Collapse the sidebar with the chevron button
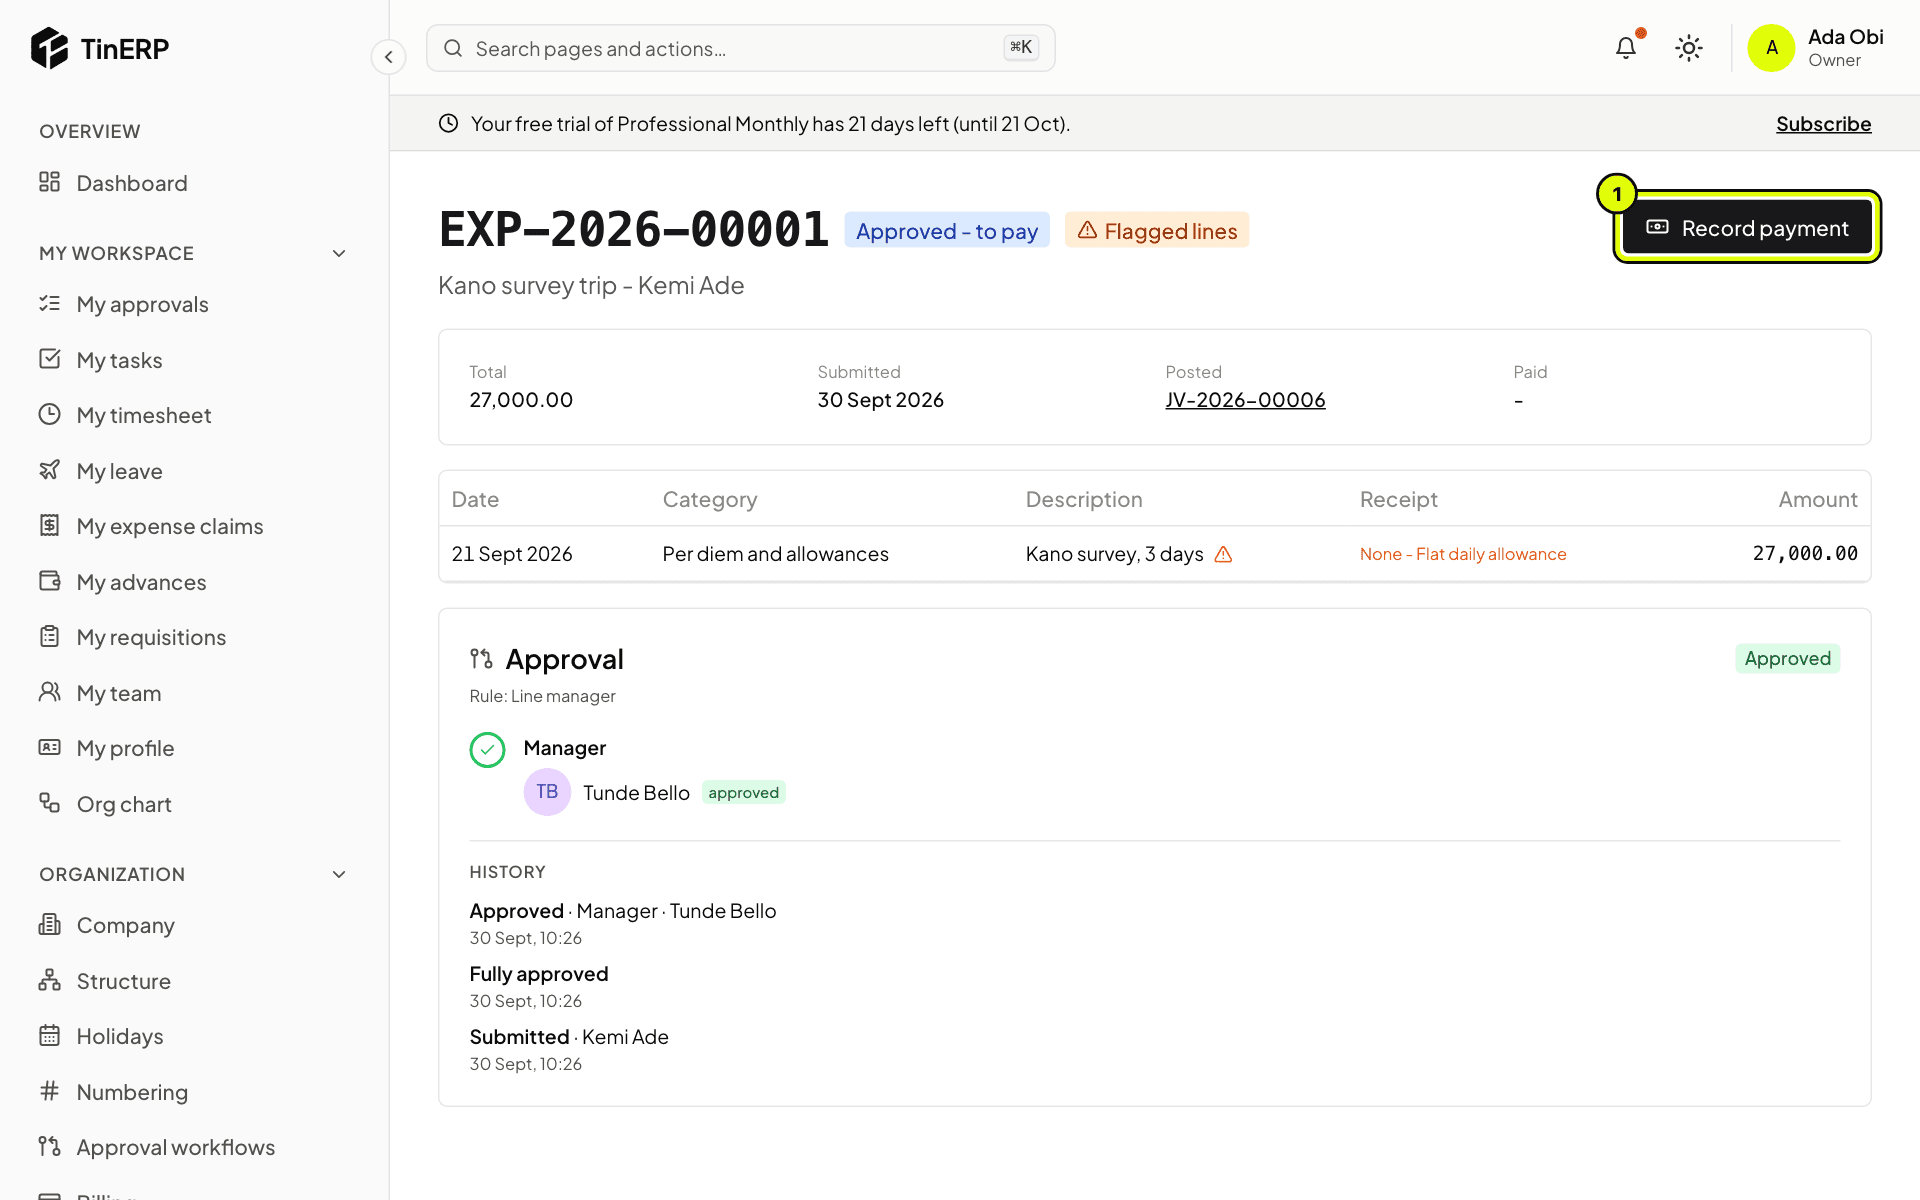1920x1200 pixels. tap(388, 57)
